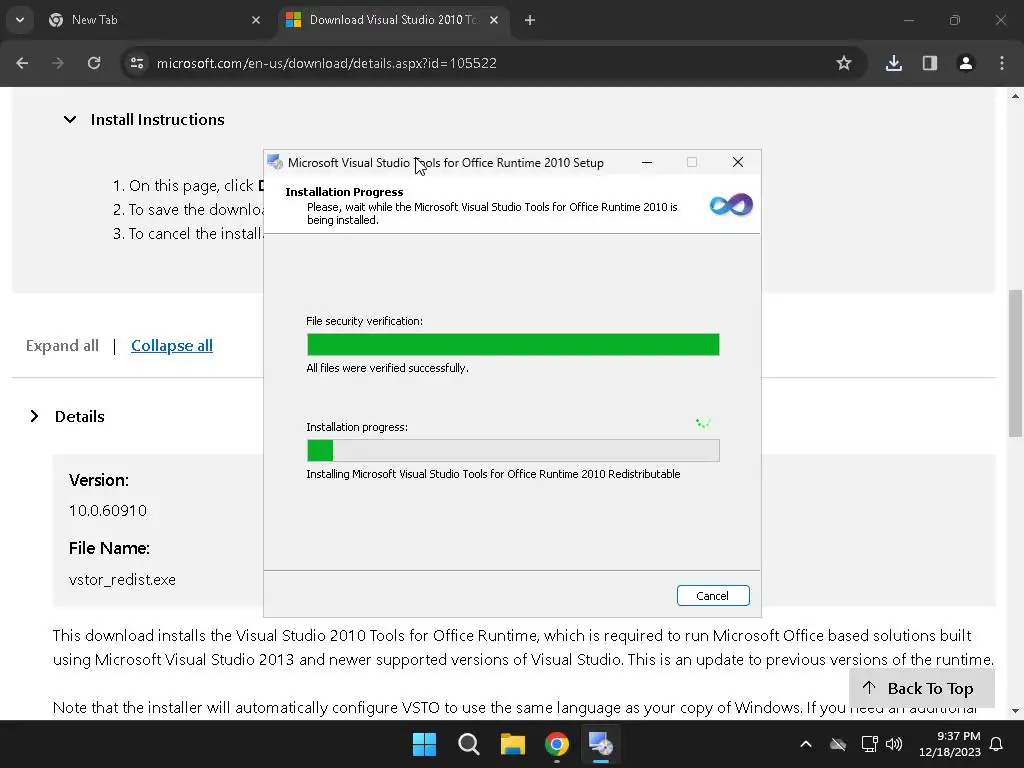Open Windows Search from taskbar
Image resolution: width=1024 pixels, height=768 pixels.
[x=469, y=744]
